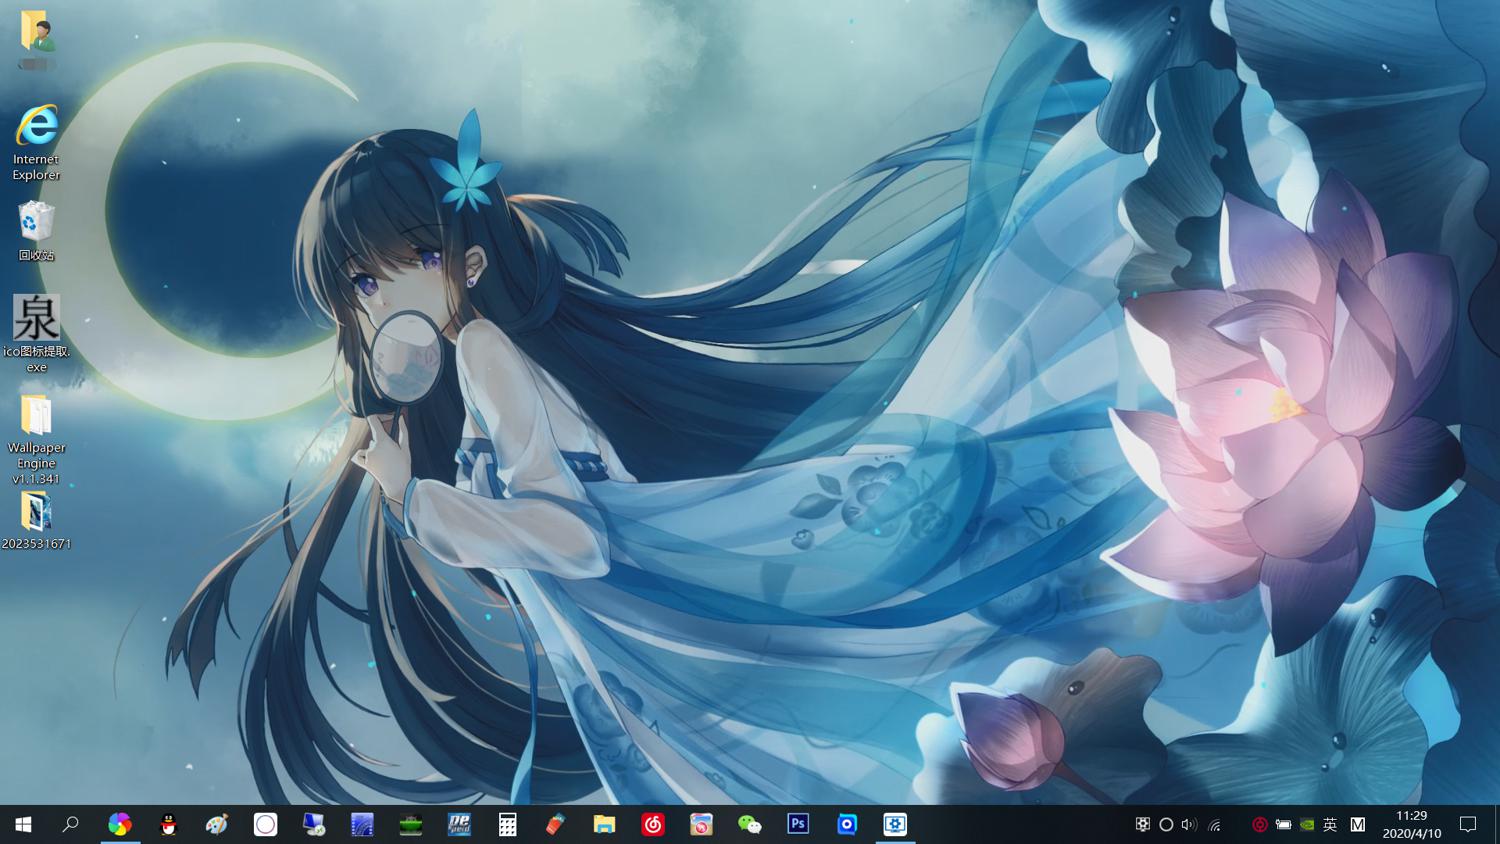Image resolution: width=1500 pixels, height=844 pixels.
Task: Open the volume speaker control
Action: pyautogui.click(x=1188, y=825)
